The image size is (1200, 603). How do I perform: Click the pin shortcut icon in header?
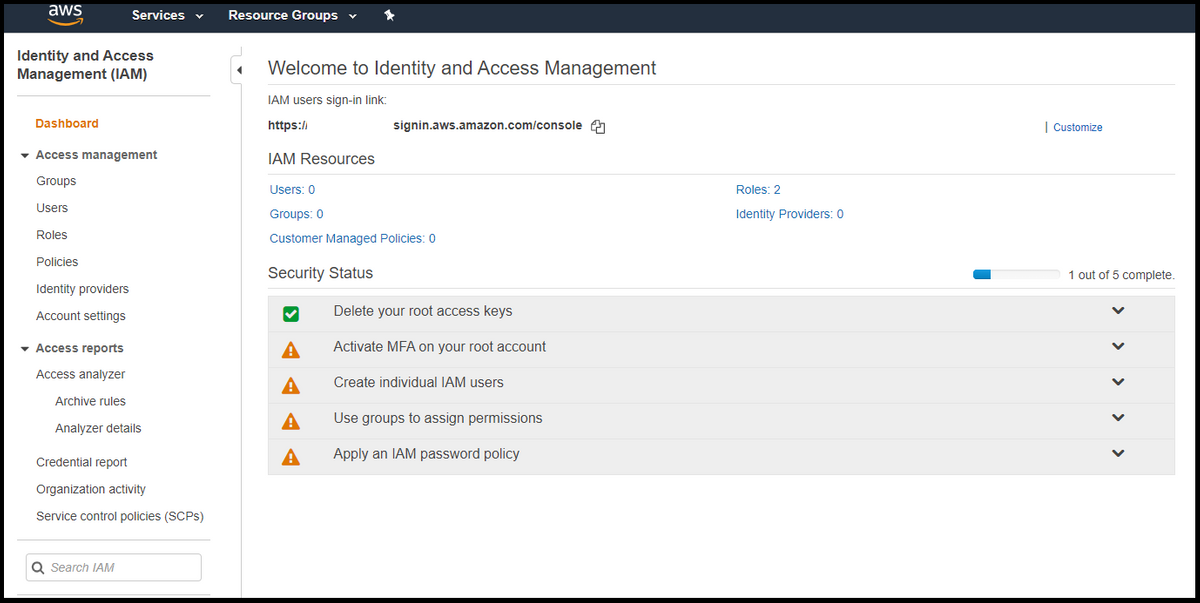(389, 16)
